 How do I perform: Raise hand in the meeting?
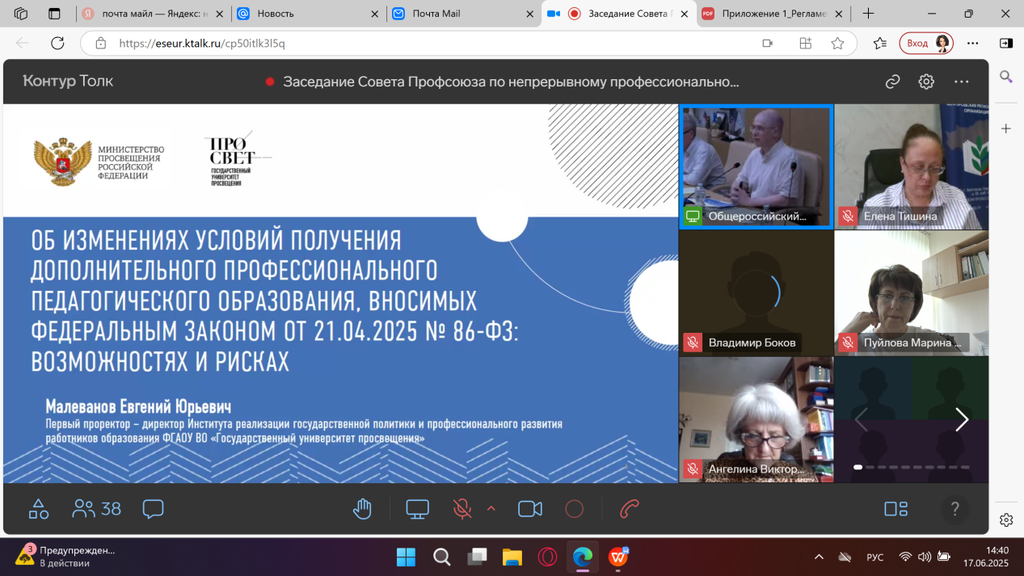362,509
